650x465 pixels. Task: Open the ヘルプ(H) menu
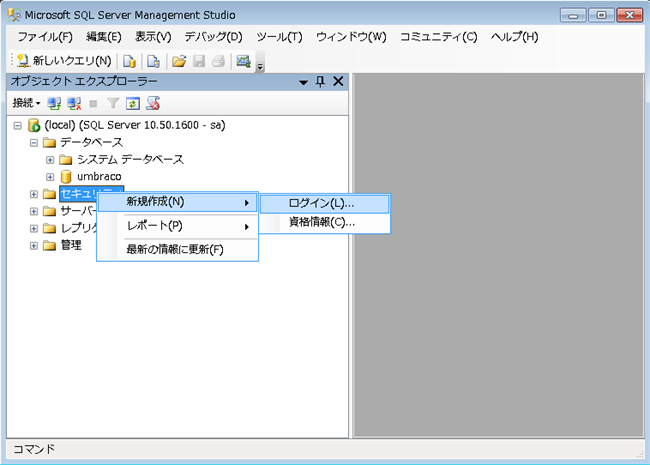[514, 37]
